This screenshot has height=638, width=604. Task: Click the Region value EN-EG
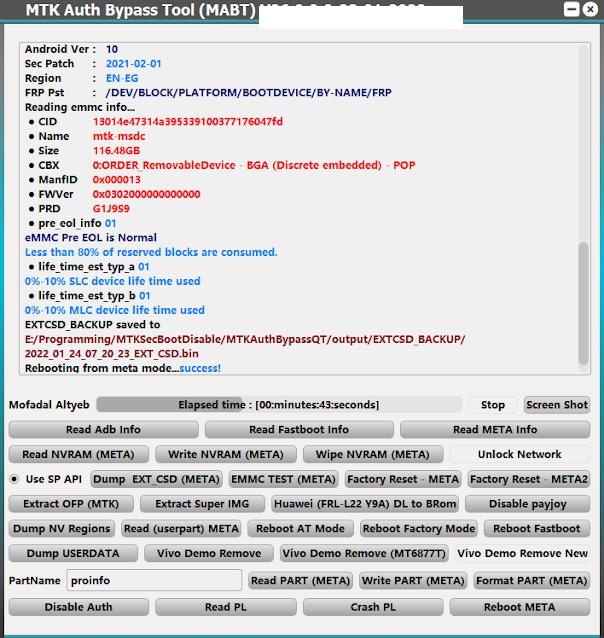[x=122, y=78]
